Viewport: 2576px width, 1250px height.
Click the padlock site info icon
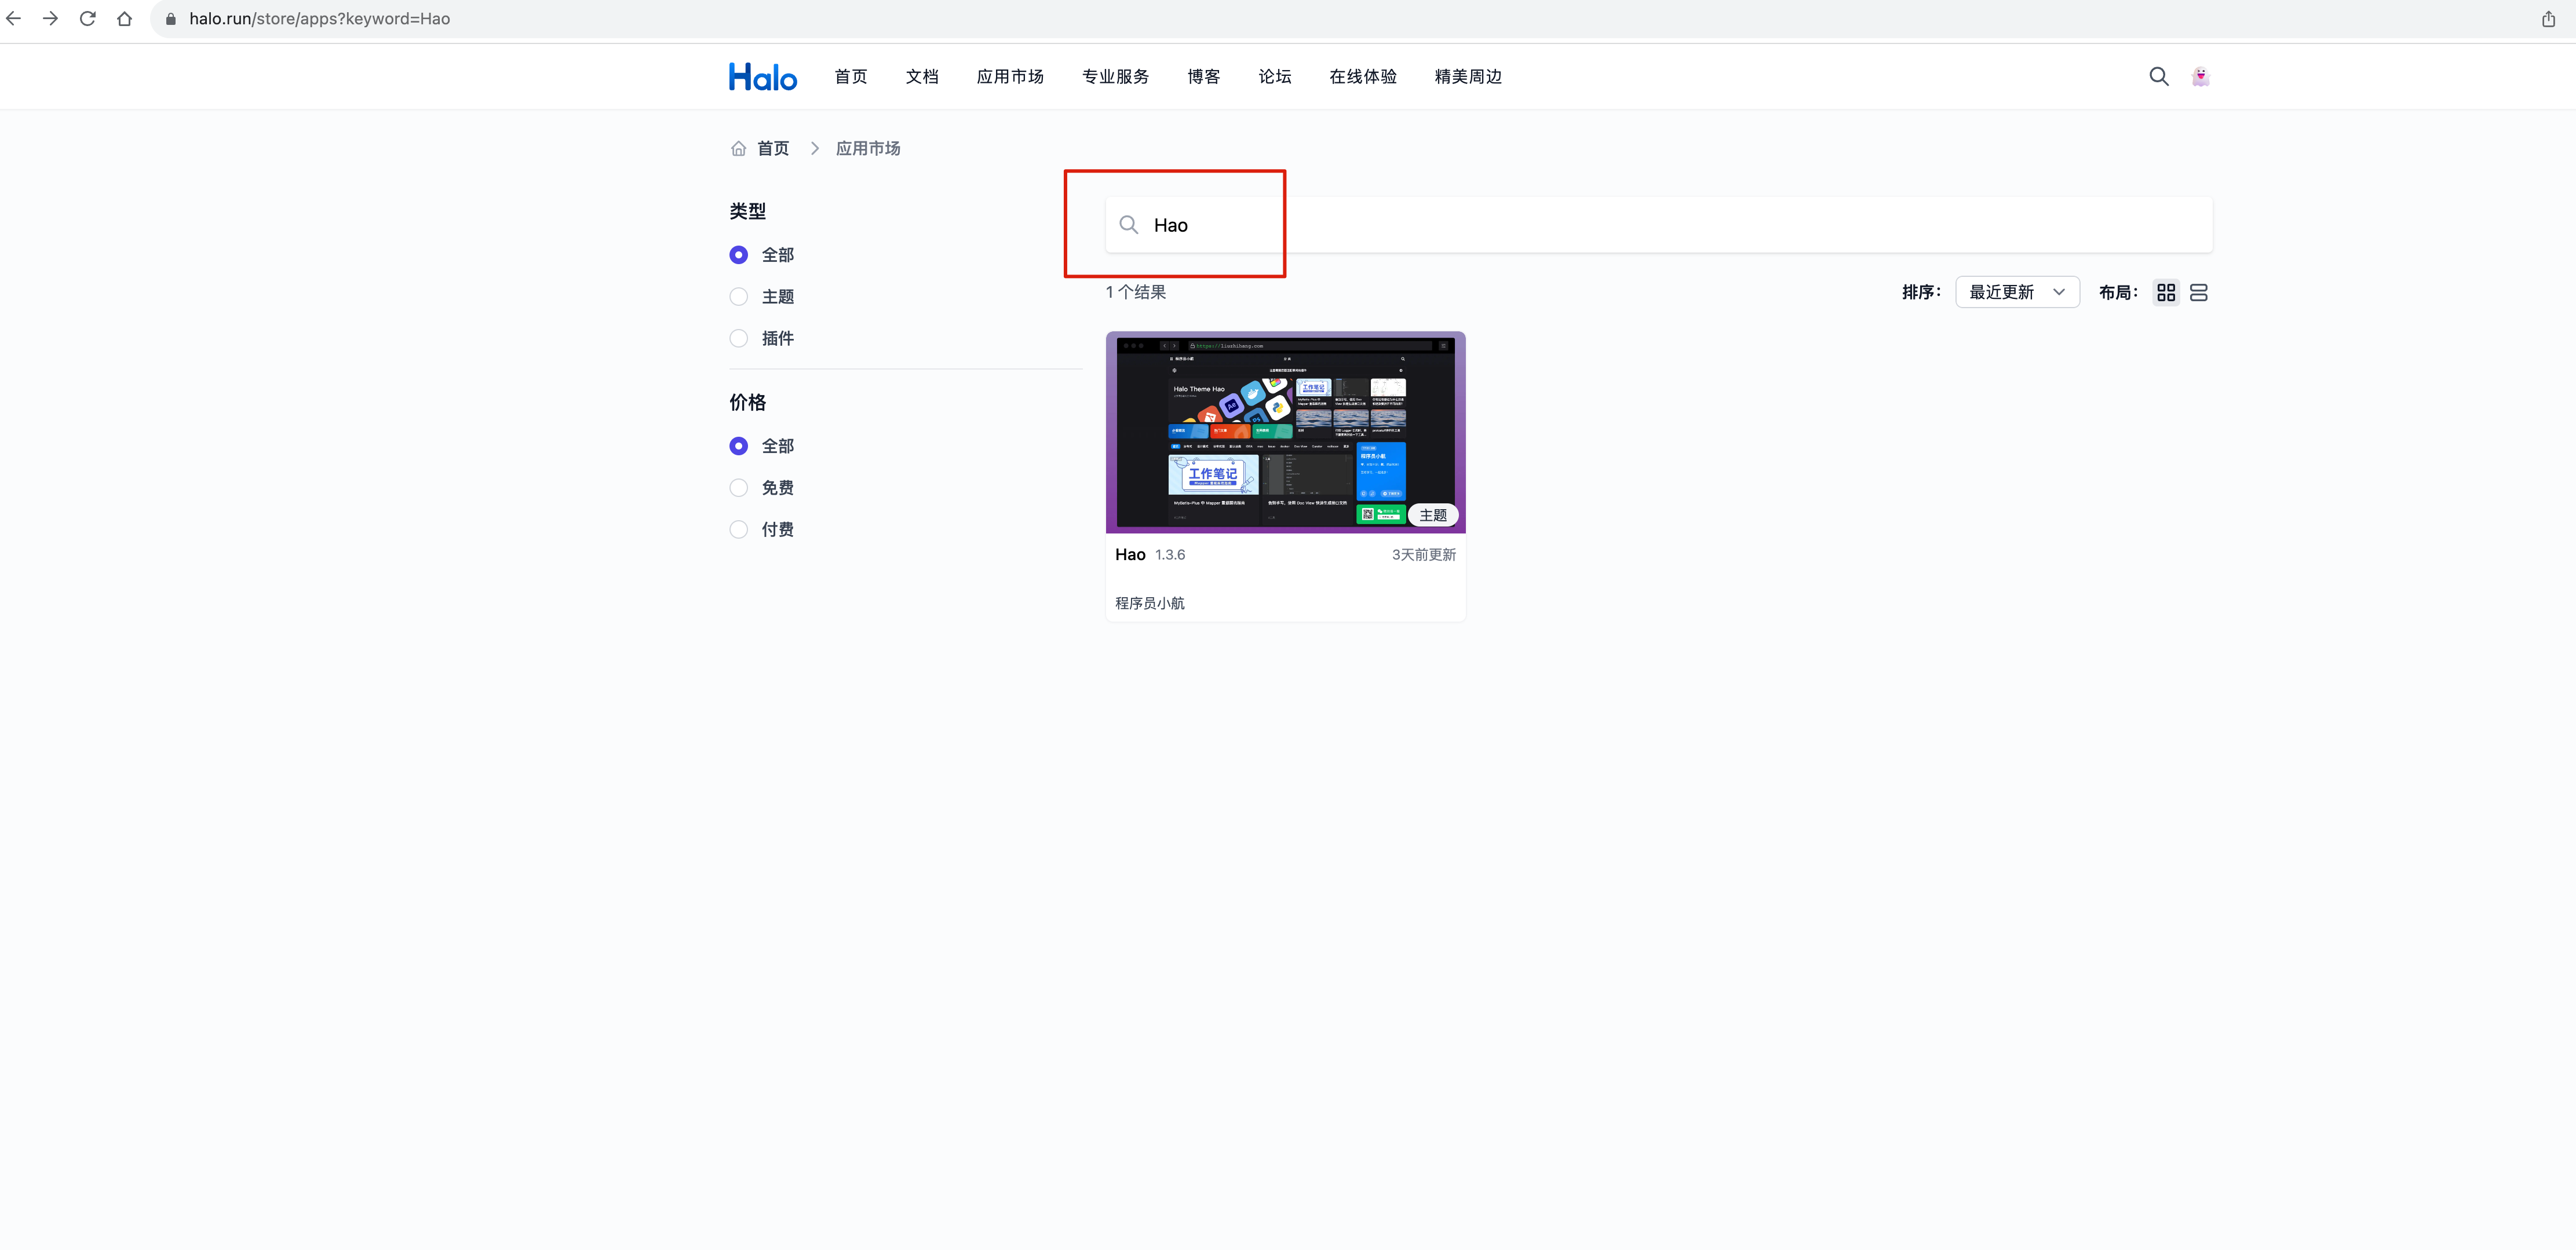click(x=171, y=19)
